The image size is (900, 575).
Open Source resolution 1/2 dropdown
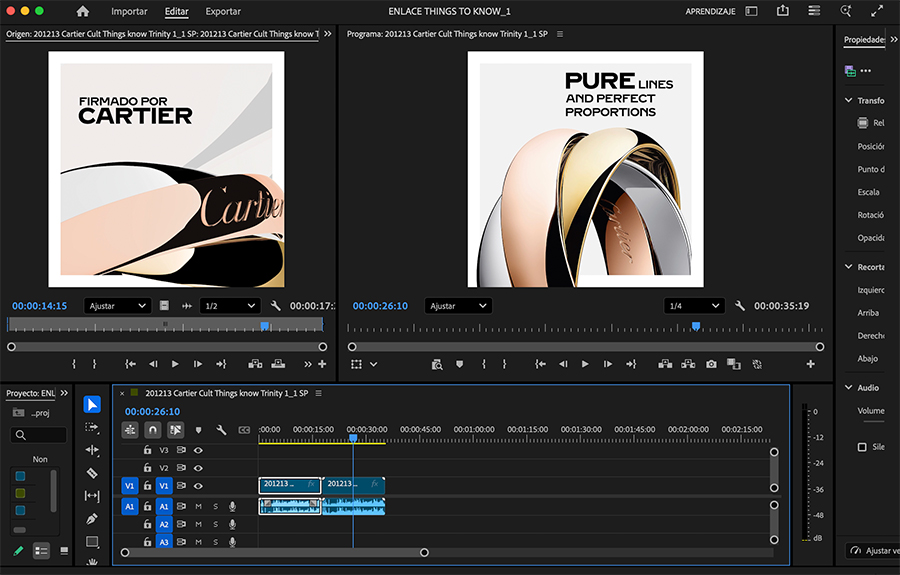click(230, 306)
